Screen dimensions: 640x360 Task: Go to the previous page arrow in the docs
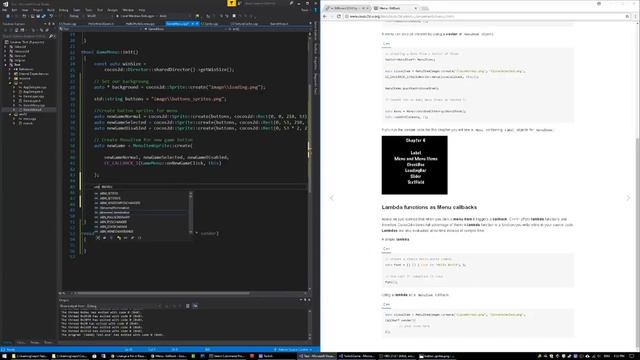pos(331,198)
